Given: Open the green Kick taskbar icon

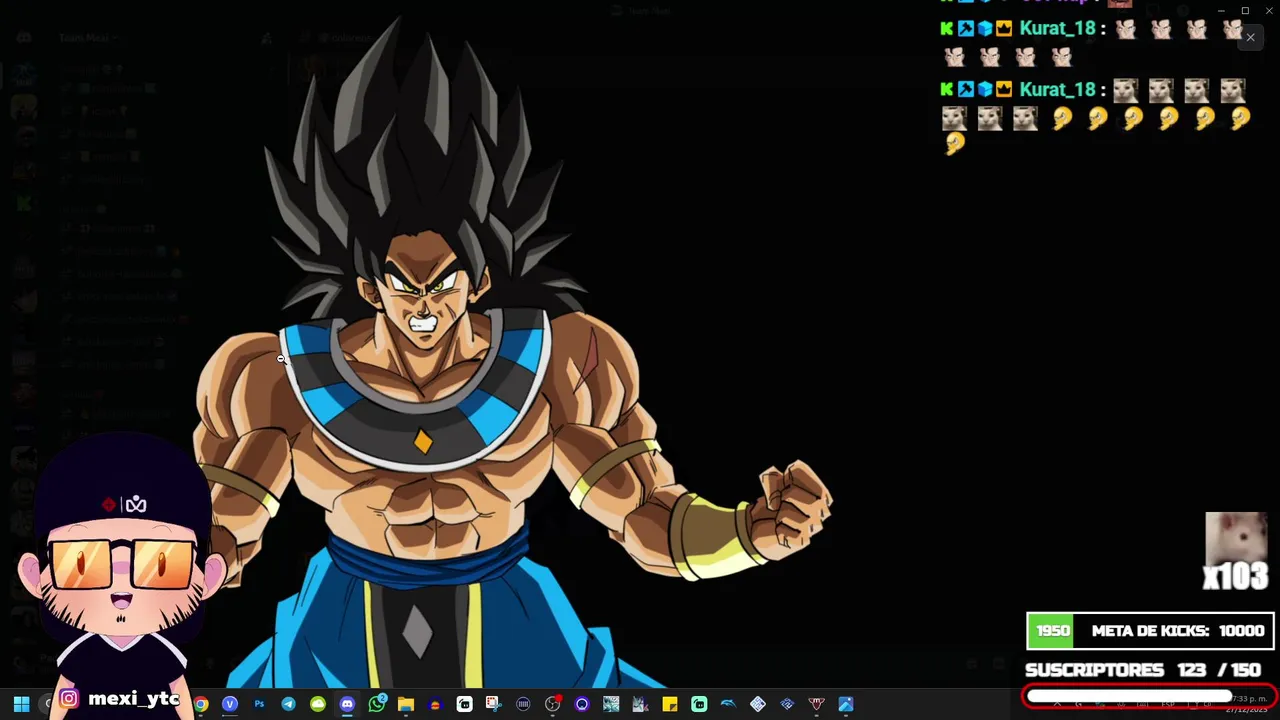Looking at the screenshot, I should pyautogui.click(x=699, y=704).
